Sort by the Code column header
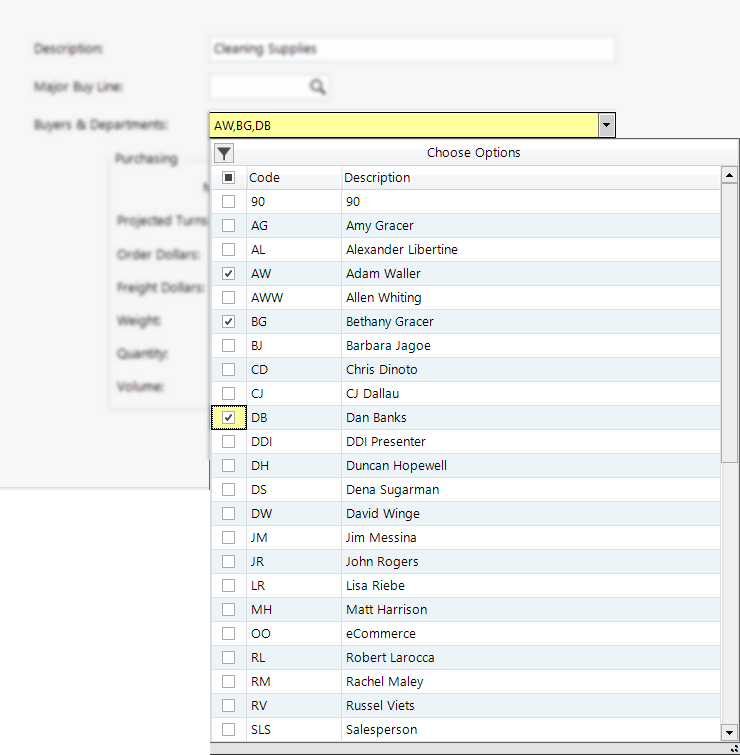Image resolution: width=740 pixels, height=755 pixels. (x=292, y=178)
